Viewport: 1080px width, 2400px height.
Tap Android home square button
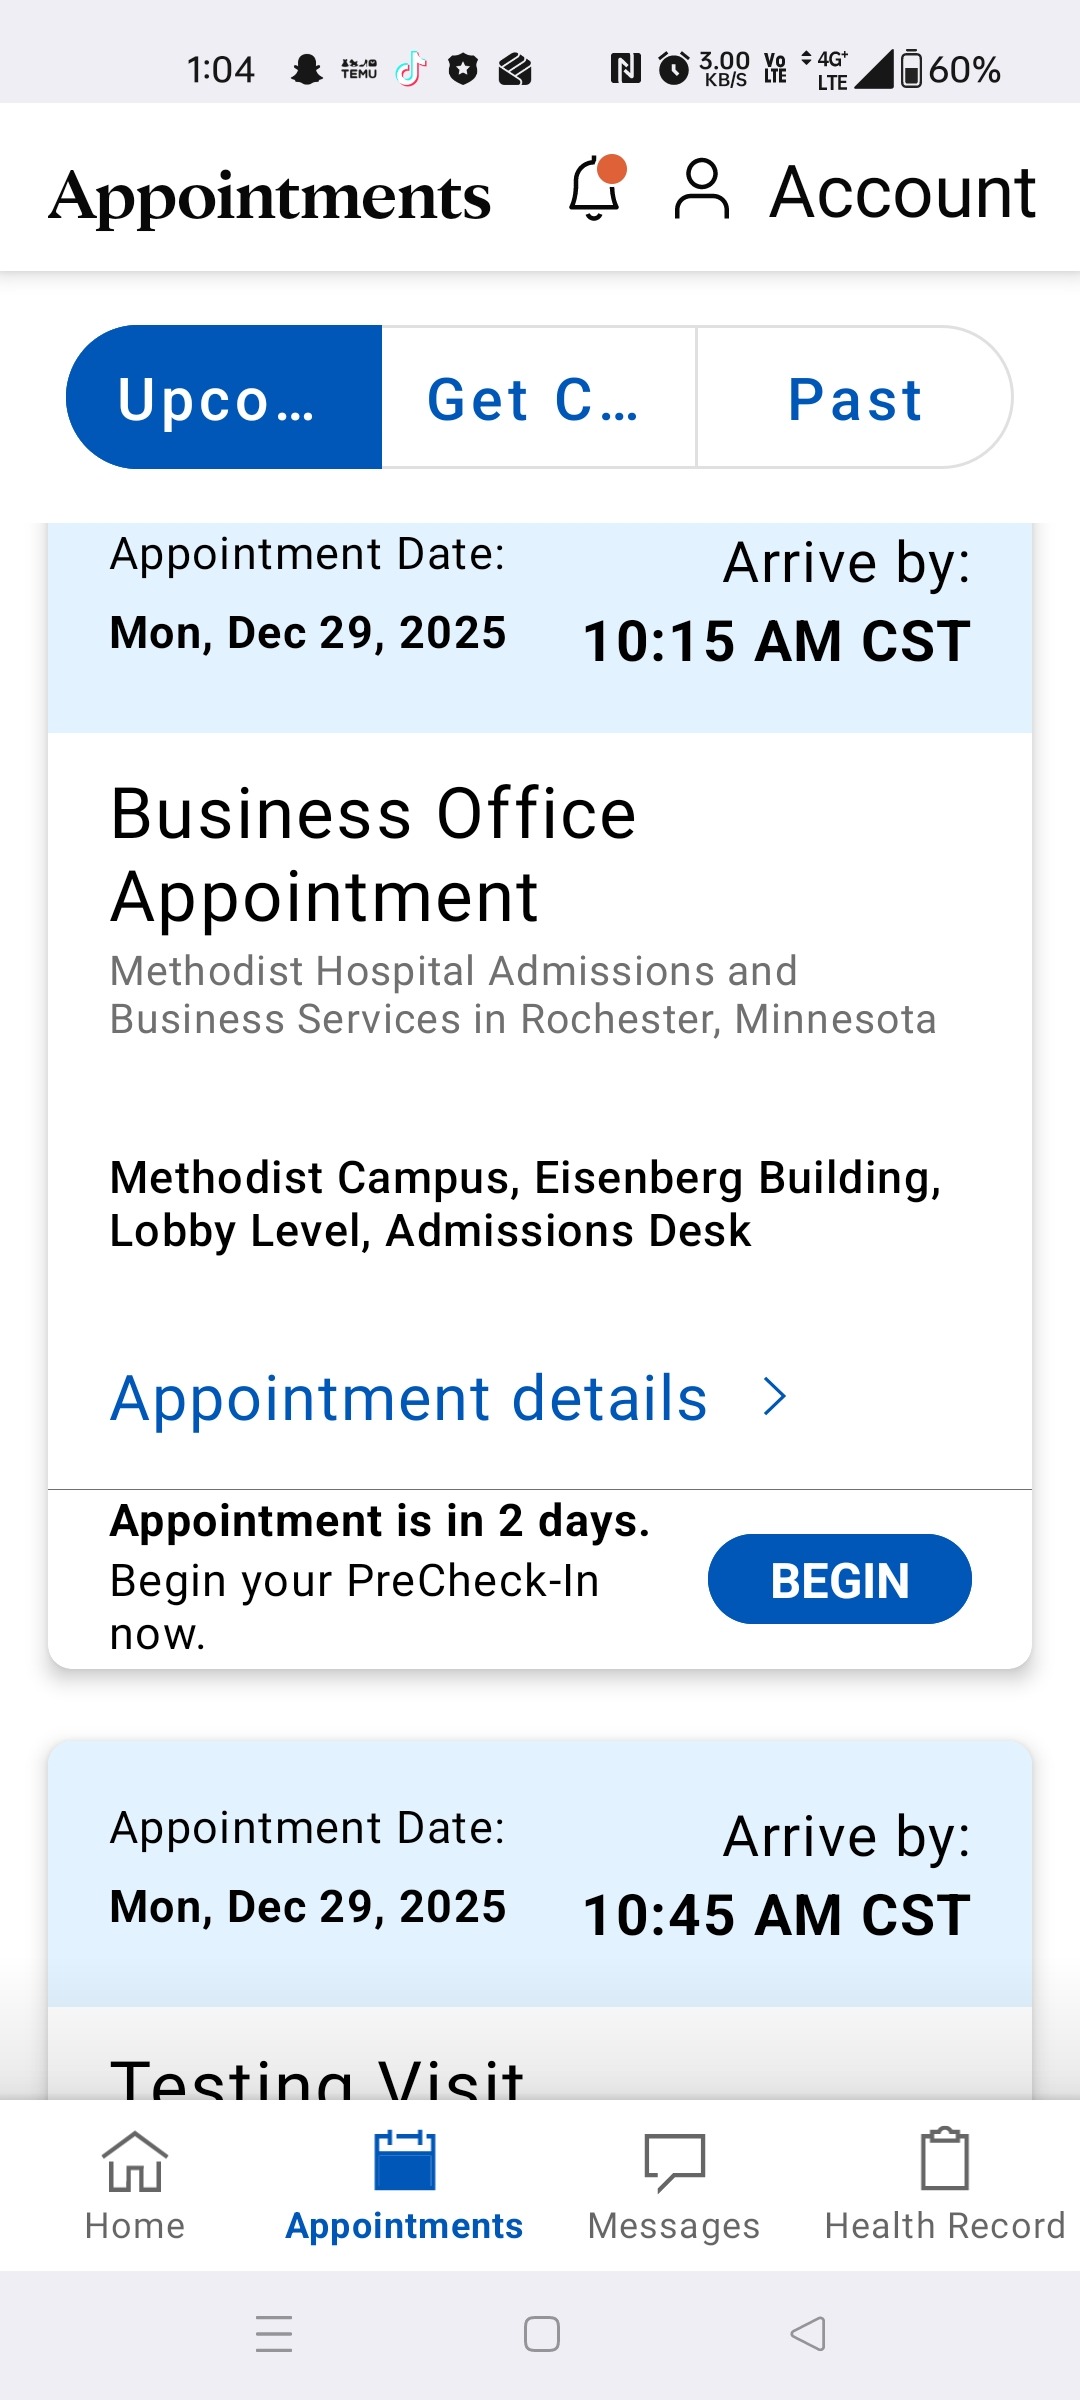[x=541, y=2334]
